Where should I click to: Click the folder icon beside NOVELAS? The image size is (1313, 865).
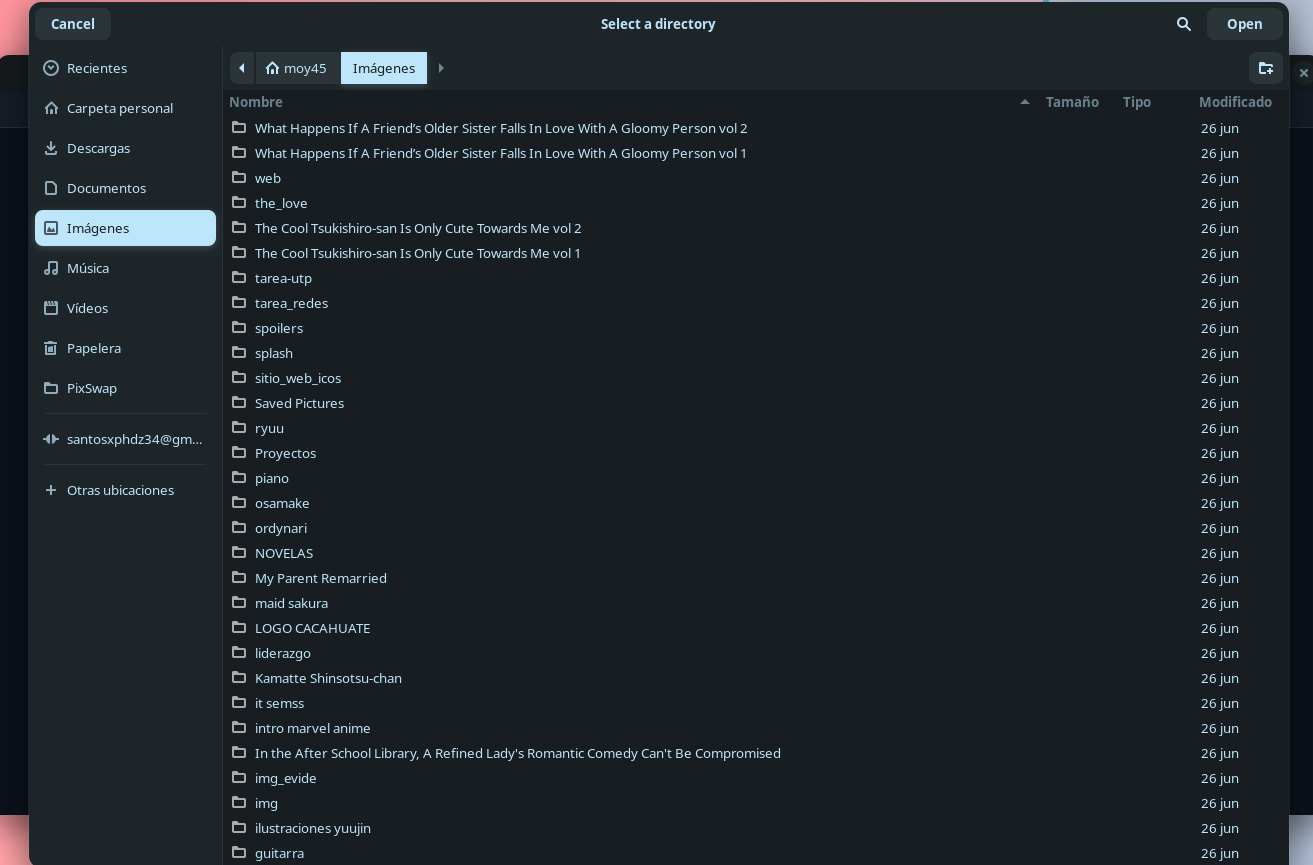point(239,553)
